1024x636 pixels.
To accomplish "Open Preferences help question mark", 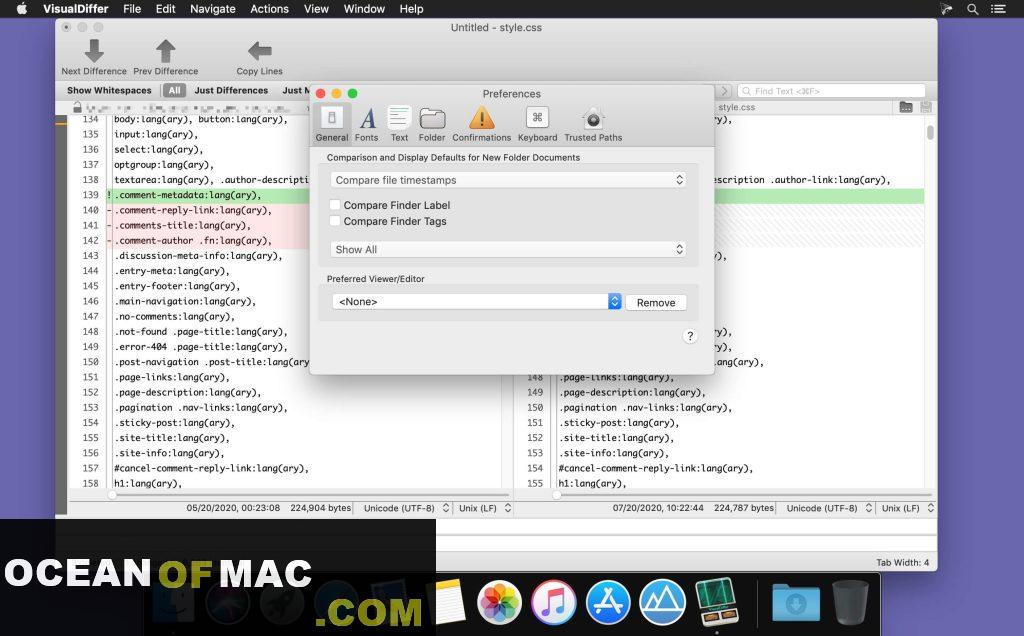I will click(690, 336).
